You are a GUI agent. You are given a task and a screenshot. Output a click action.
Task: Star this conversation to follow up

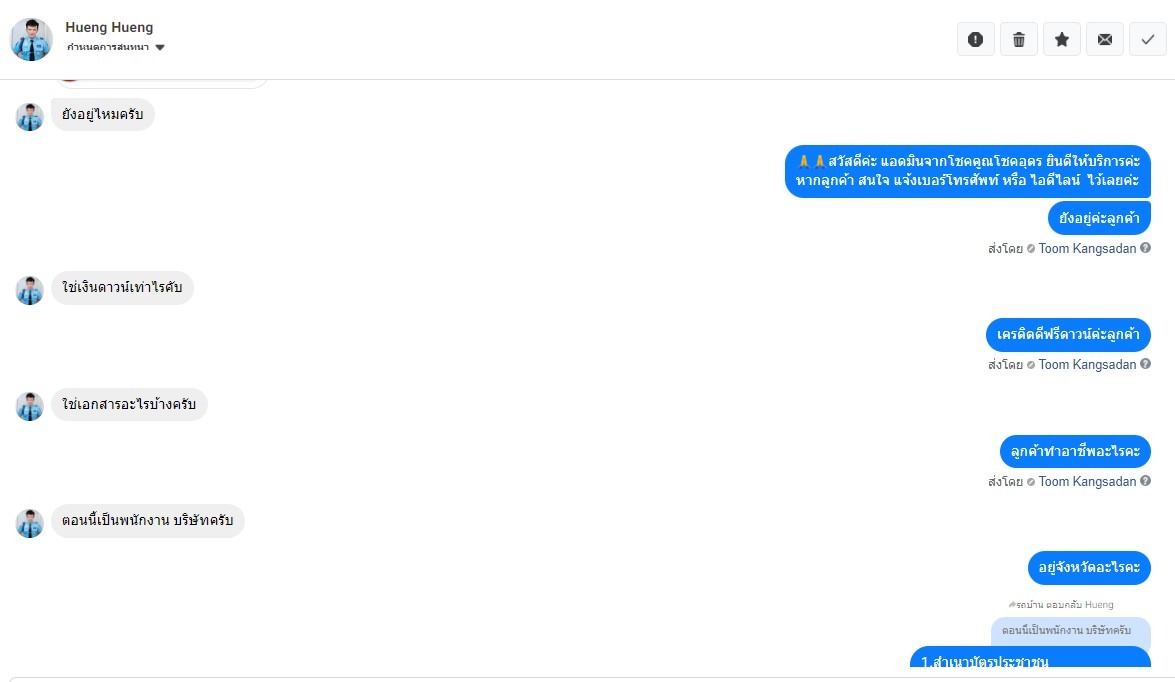[x=1061, y=40]
